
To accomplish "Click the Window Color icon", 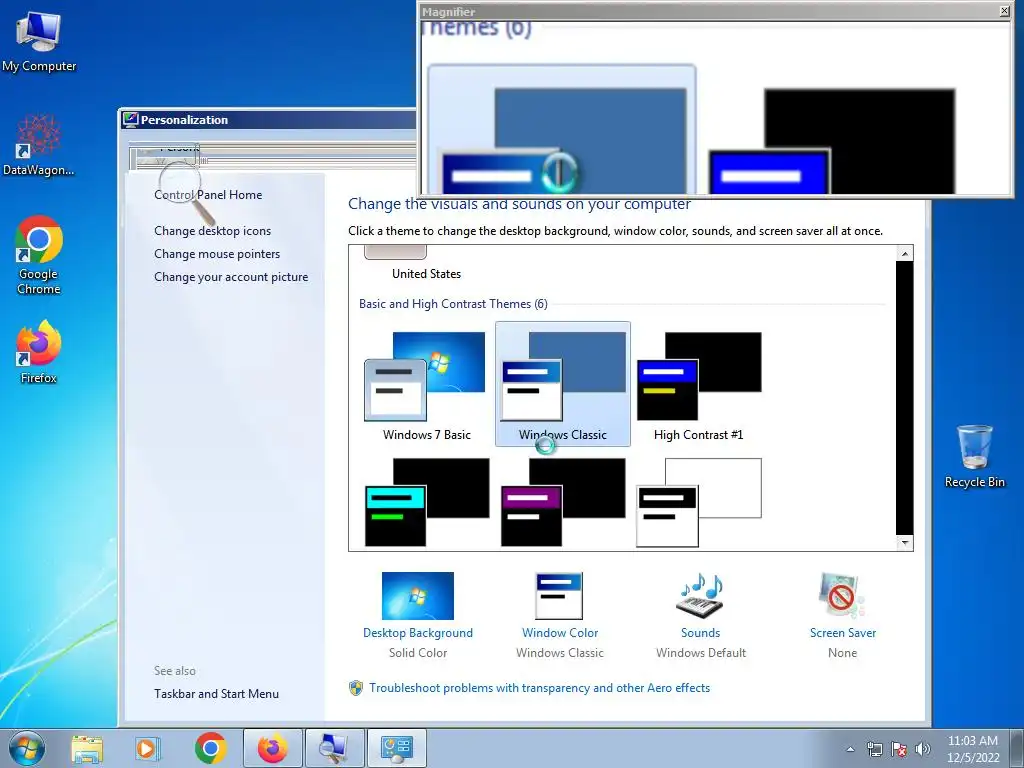I will tap(559, 596).
